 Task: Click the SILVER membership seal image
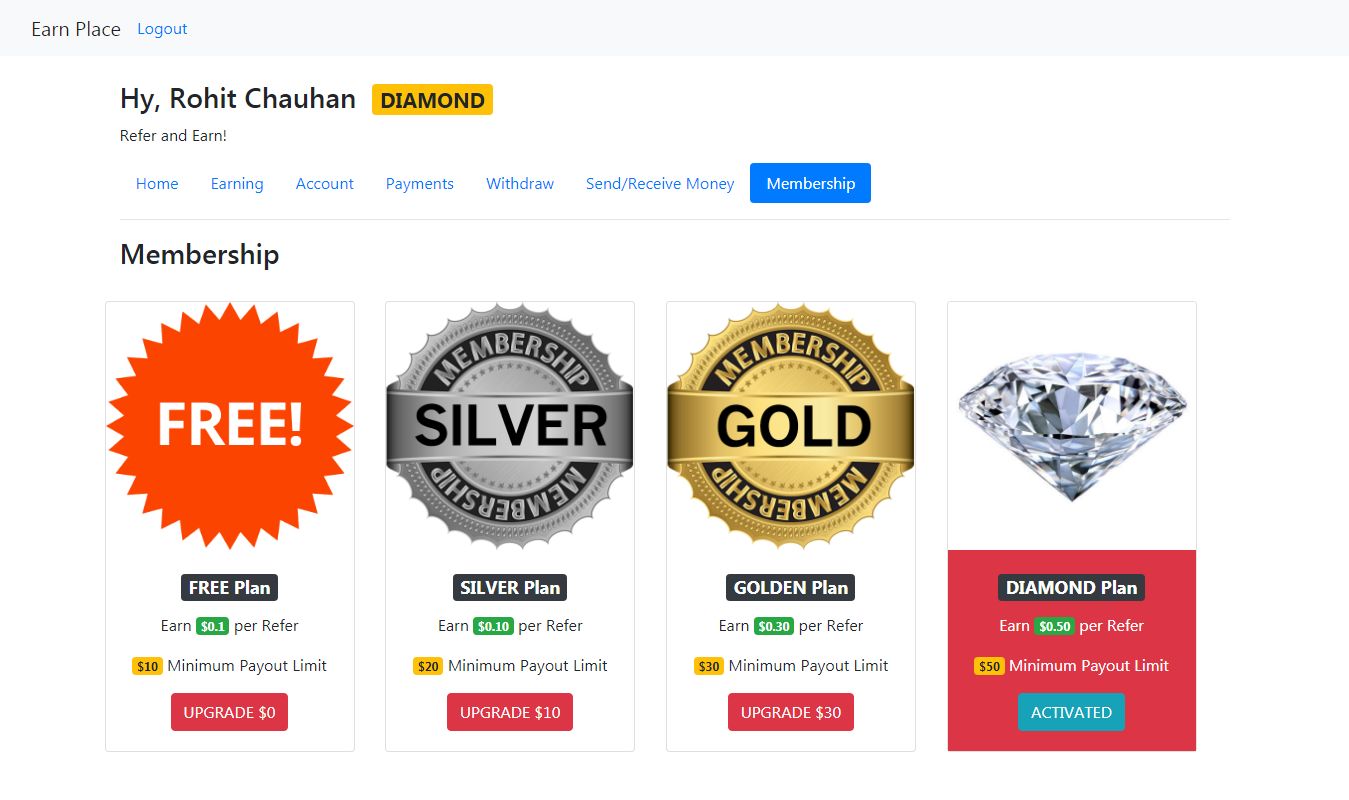pyautogui.click(x=510, y=426)
